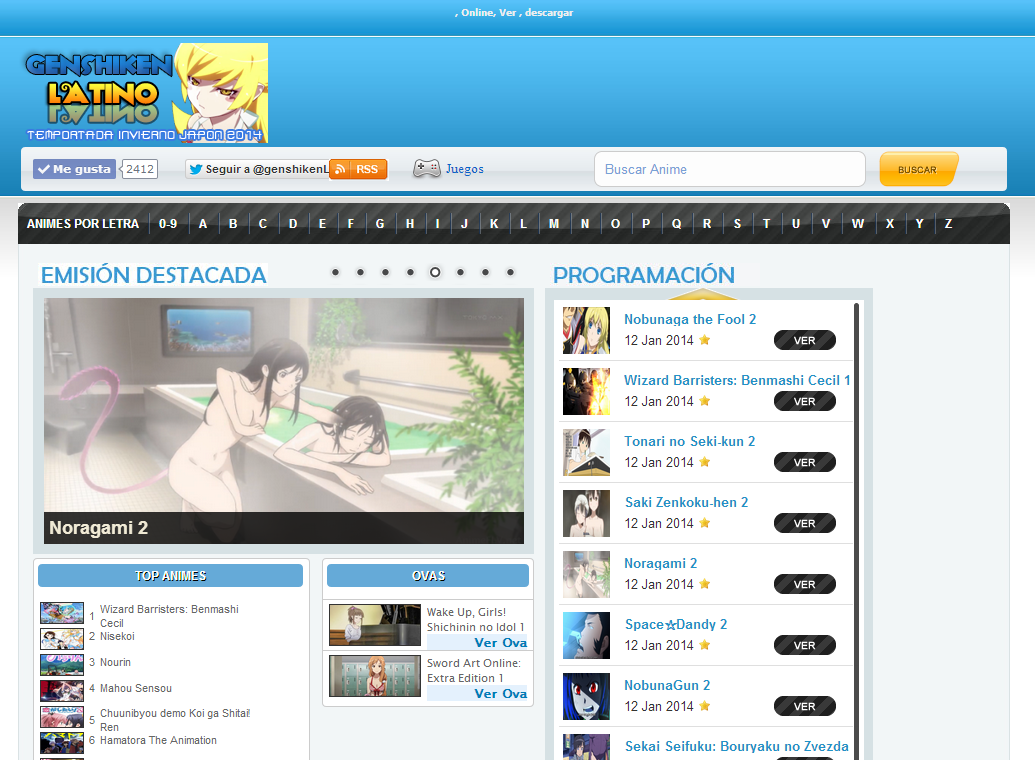This screenshot has height=760, width=1035.
Task: Open Wizard Barristers: Benmashi Cecil 1 link
Action: [x=737, y=380]
